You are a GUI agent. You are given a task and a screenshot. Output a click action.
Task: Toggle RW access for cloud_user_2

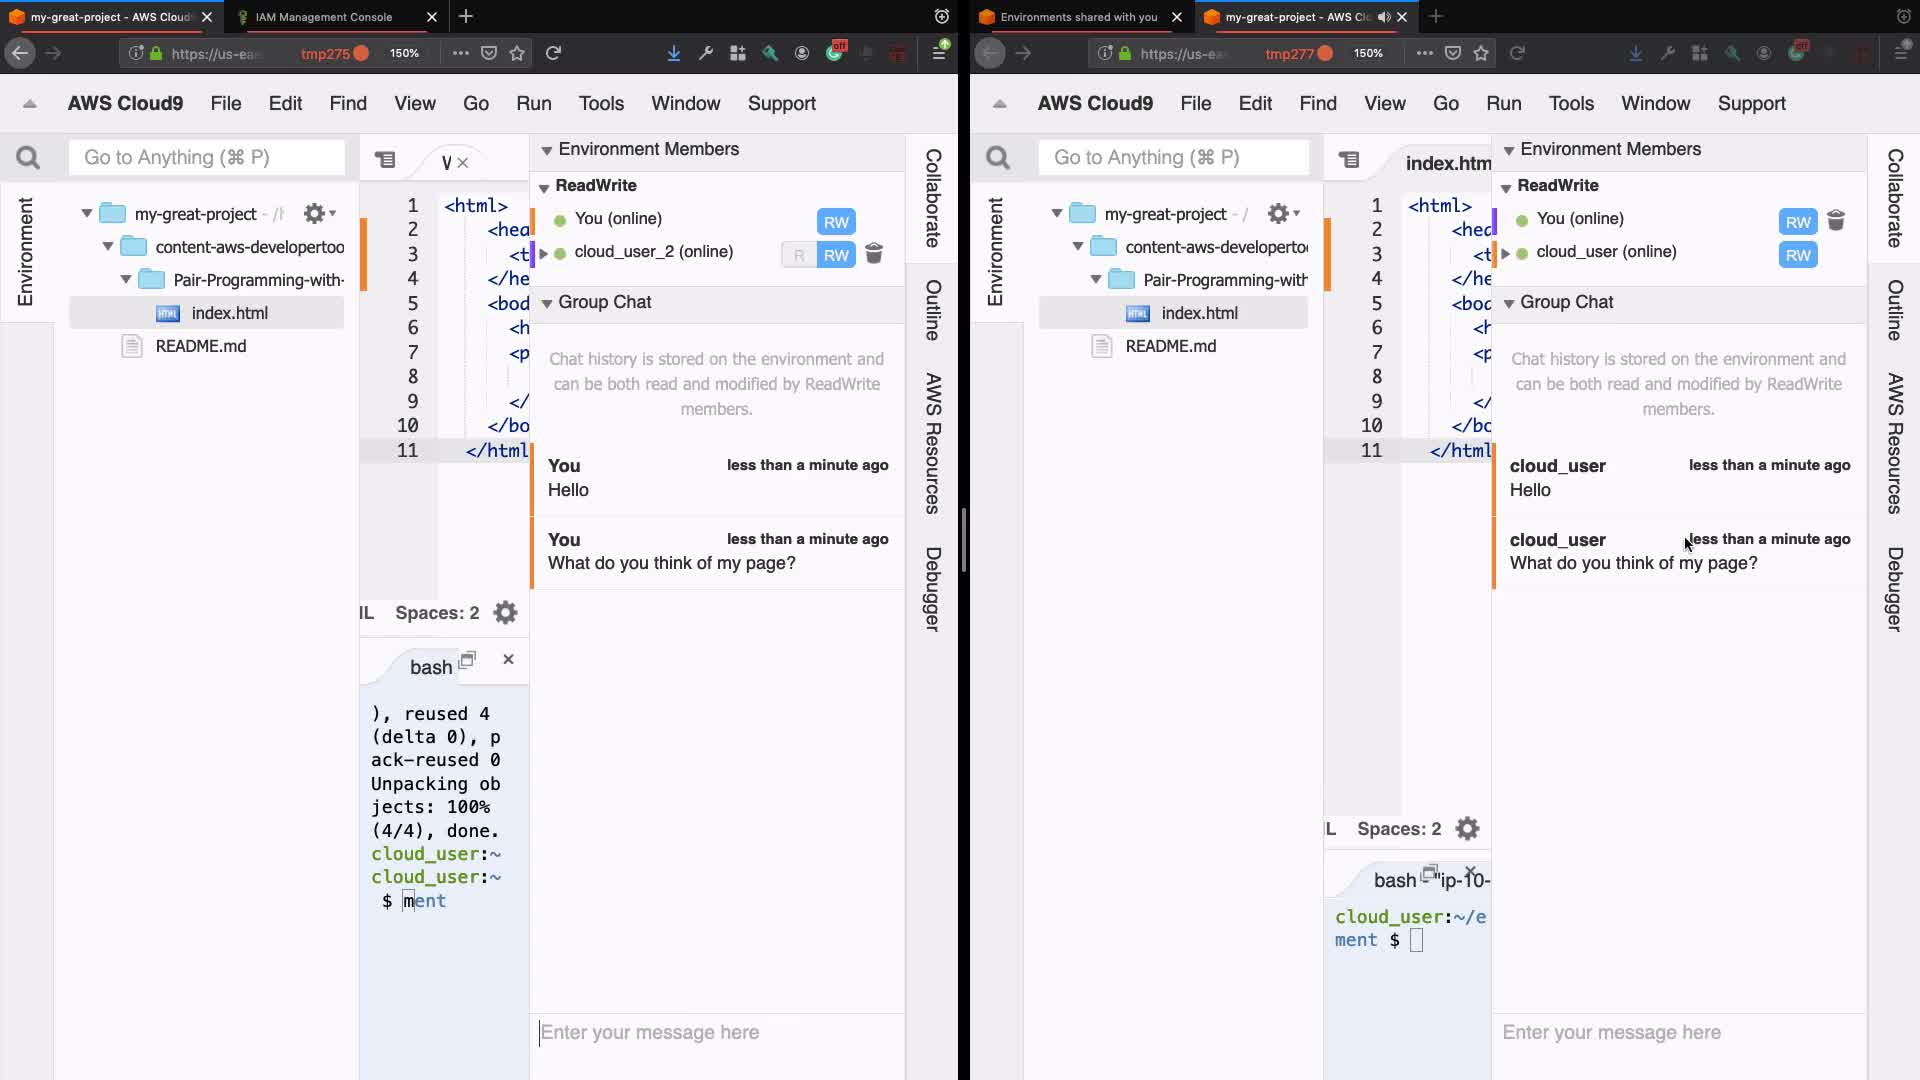click(836, 255)
